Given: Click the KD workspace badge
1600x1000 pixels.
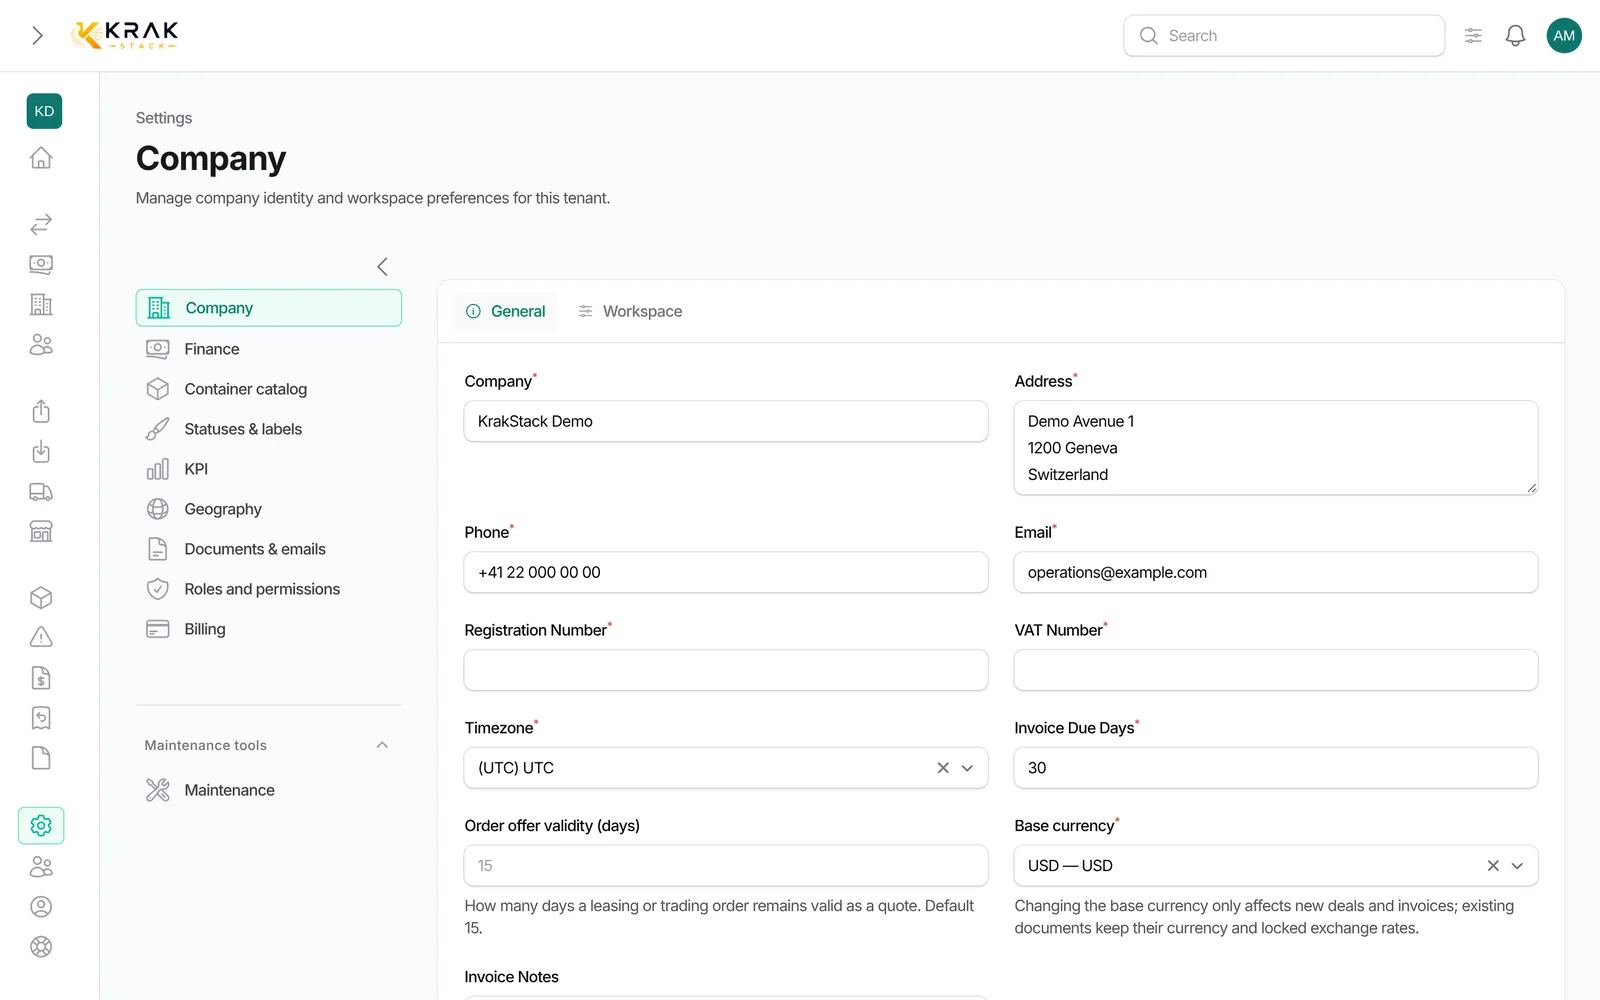Looking at the screenshot, I should (x=44, y=111).
